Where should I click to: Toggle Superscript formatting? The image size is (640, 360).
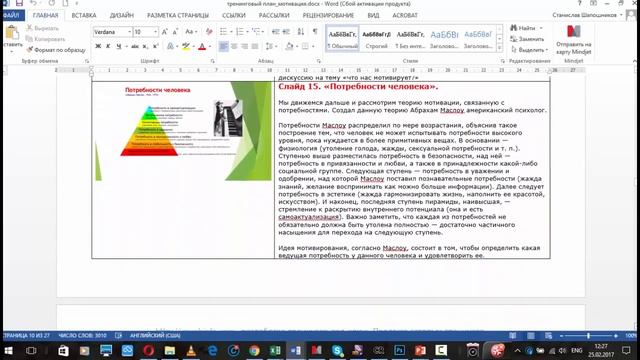[x=156, y=47]
